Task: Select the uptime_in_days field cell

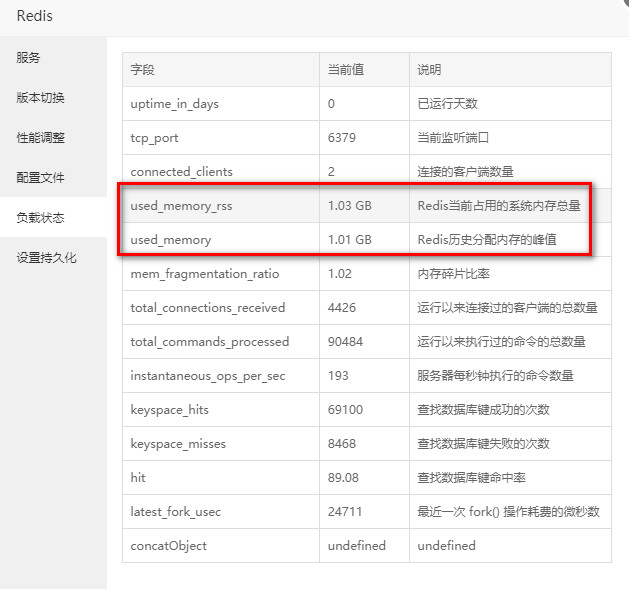Action: [221, 104]
